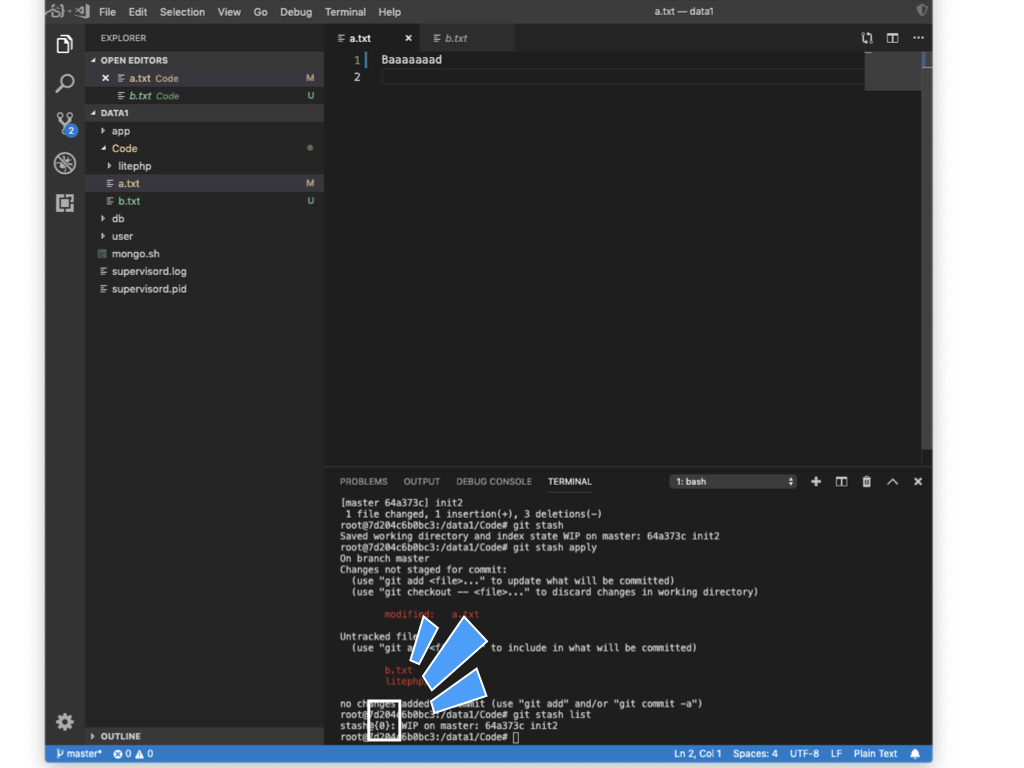The width and height of the screenshot is (1024, 768).
Task: Open the terminal selector dropdown '1: bash'
Action: [733, 482]
